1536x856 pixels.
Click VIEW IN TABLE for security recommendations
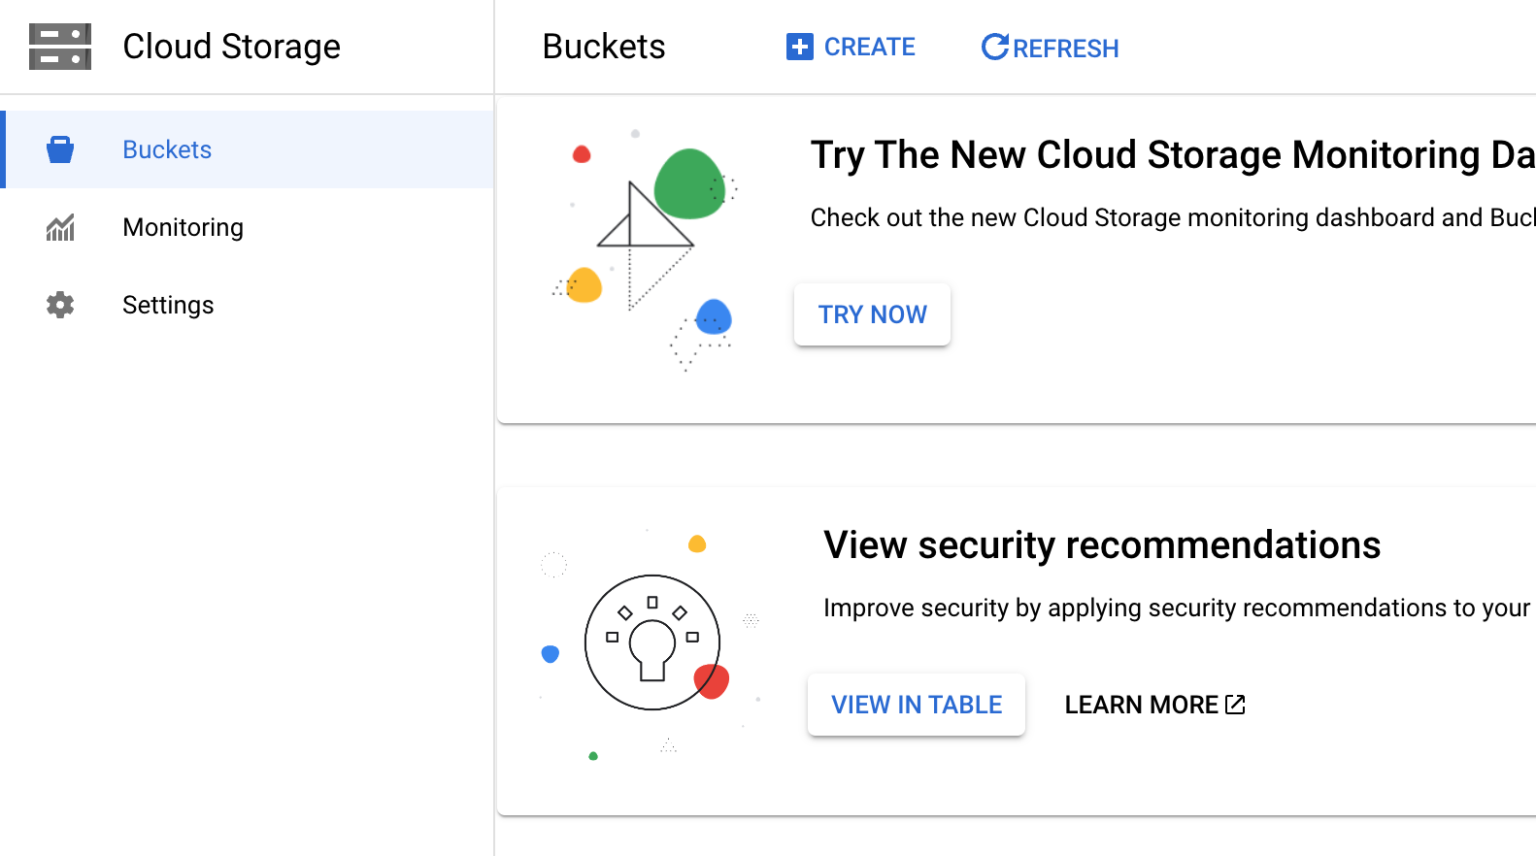(x=915, y=704)
